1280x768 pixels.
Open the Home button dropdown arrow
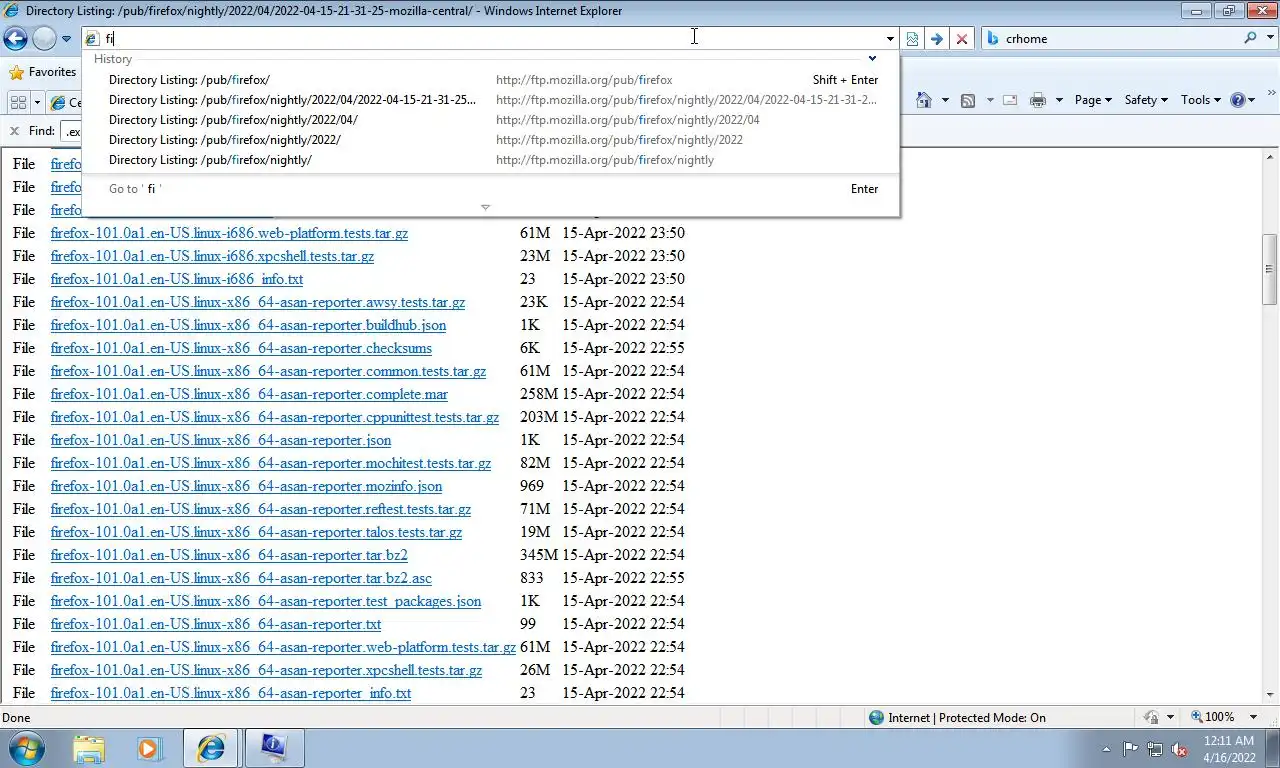(x=945, y=100)
